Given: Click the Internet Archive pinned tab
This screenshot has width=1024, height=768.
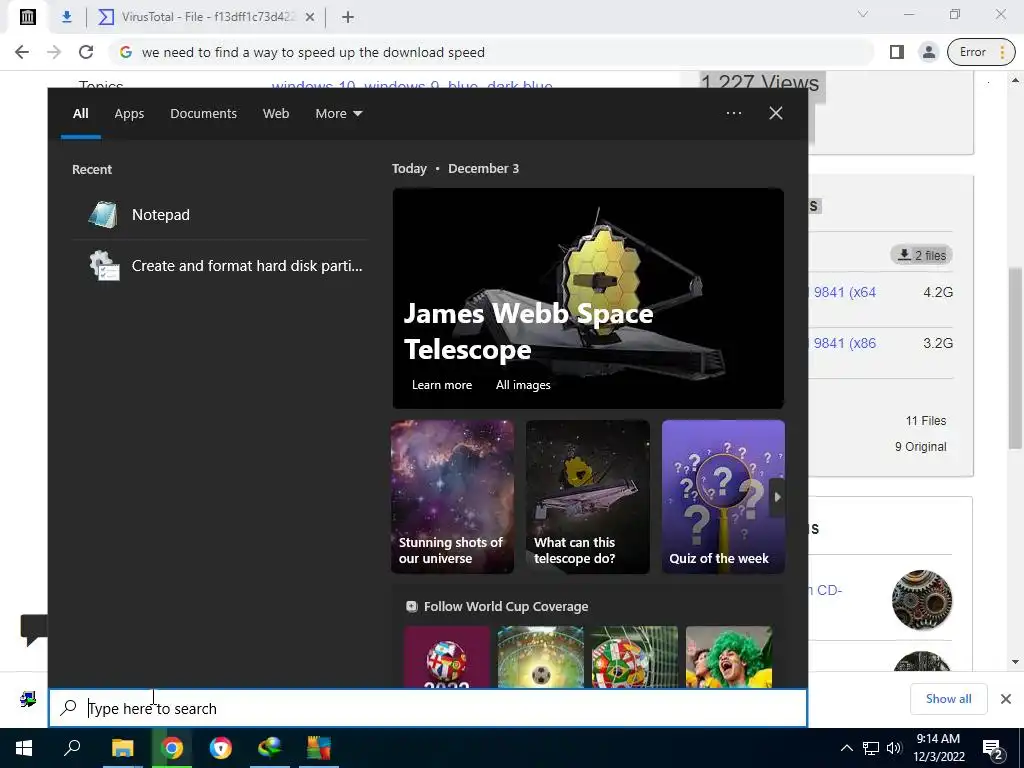Looking at the screenshot, I should tap(27, 17).
